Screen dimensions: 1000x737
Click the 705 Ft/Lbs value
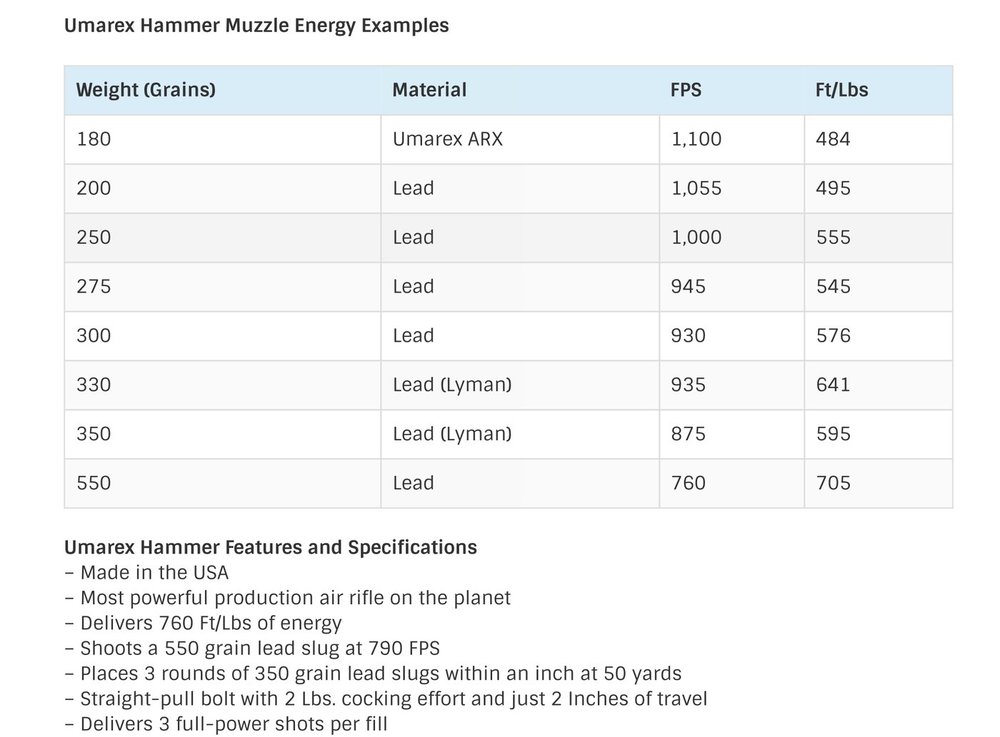pos(833,483)
